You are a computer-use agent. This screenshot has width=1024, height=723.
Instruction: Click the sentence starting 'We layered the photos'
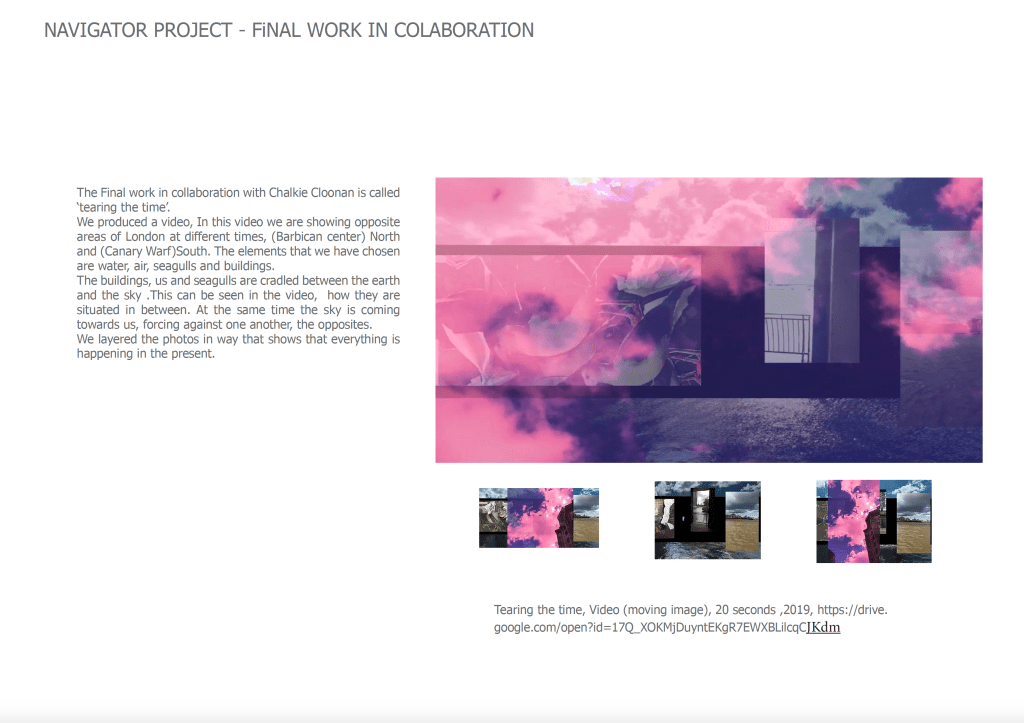tap(238, 340)
